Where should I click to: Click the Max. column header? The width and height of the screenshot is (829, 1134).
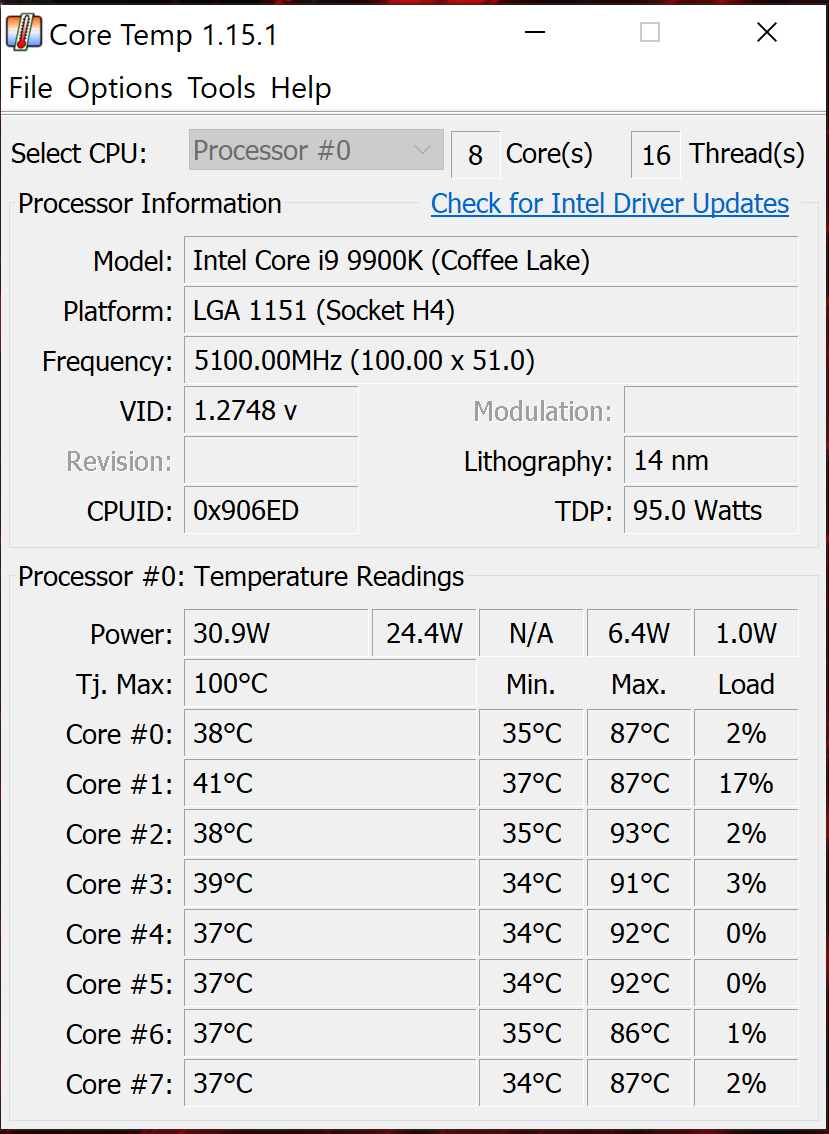(639, 684)
